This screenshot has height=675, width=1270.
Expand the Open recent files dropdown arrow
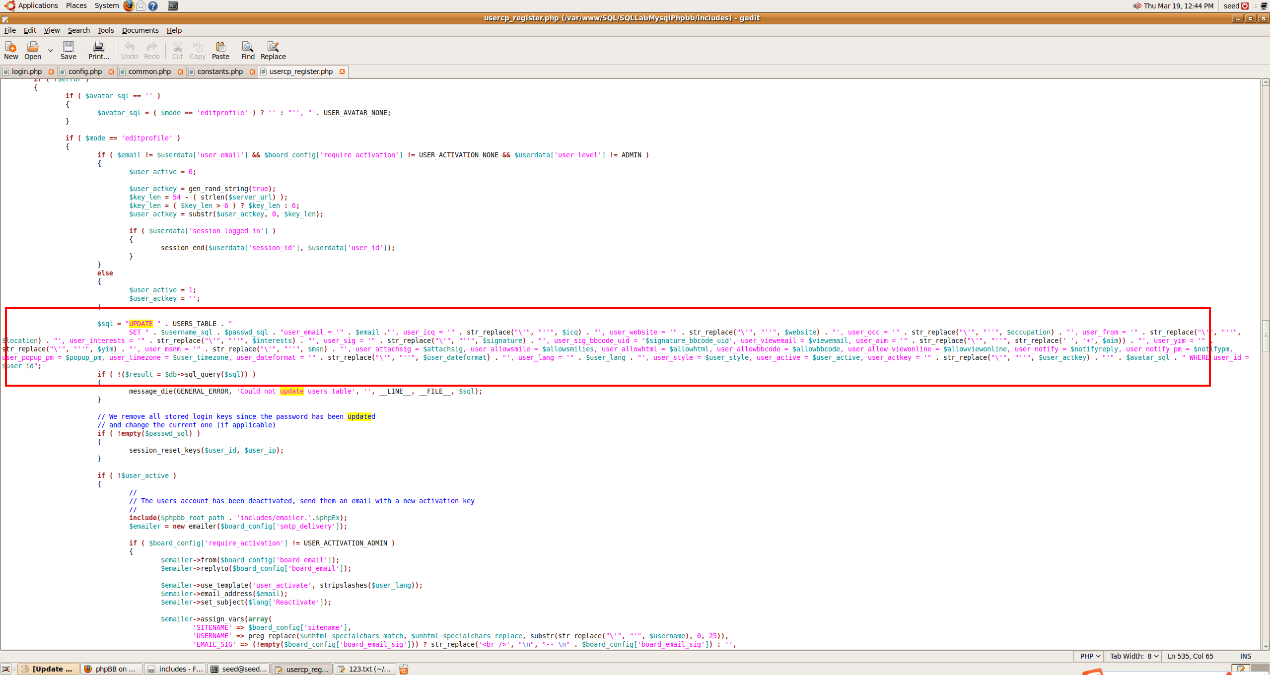(x=49, y=48)
